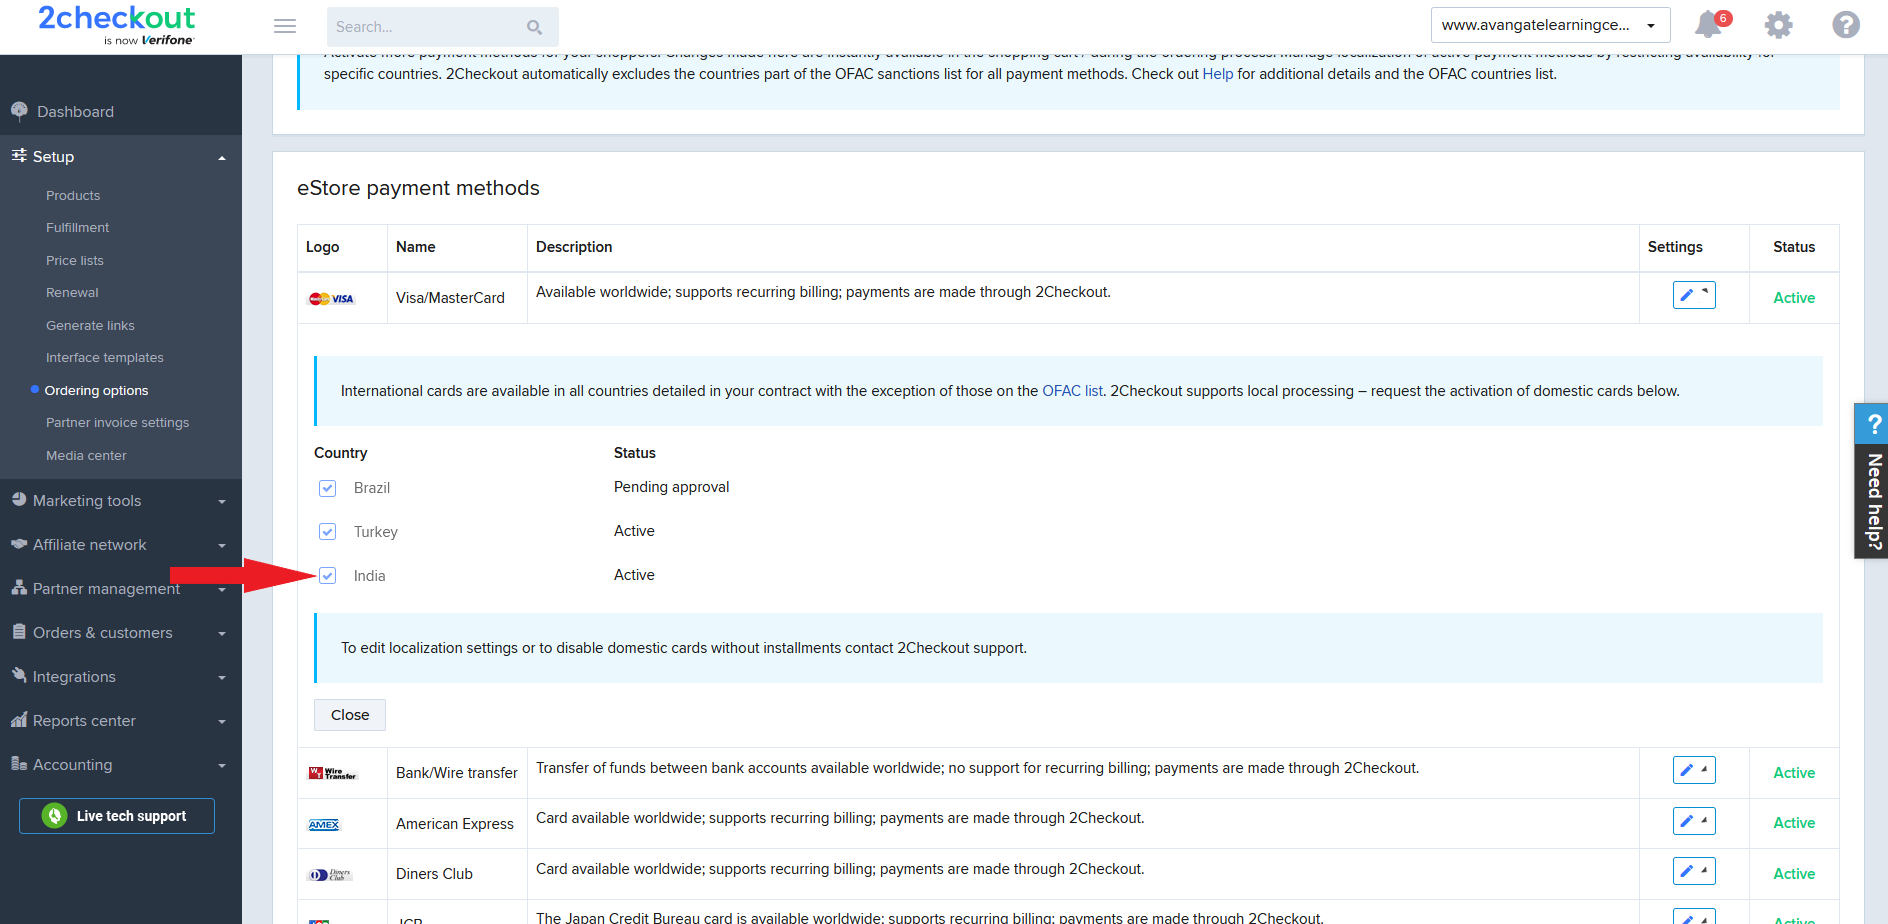Open Renewal menu item

(72, 293)
